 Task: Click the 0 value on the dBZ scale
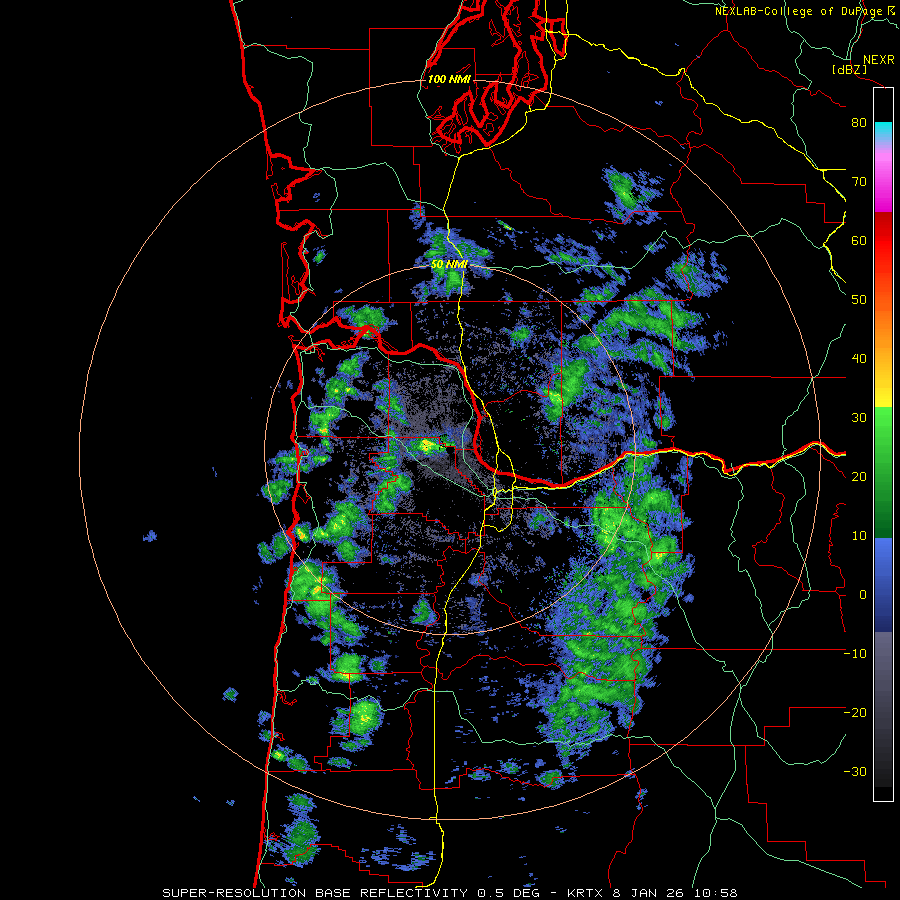tap(863, 595)
